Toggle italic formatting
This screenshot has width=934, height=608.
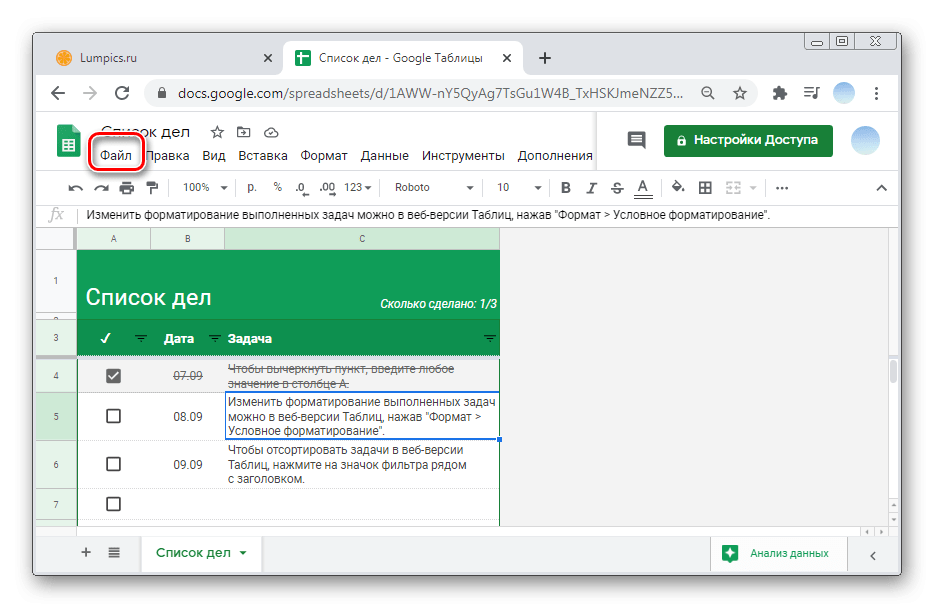click(x=591, y=188)
